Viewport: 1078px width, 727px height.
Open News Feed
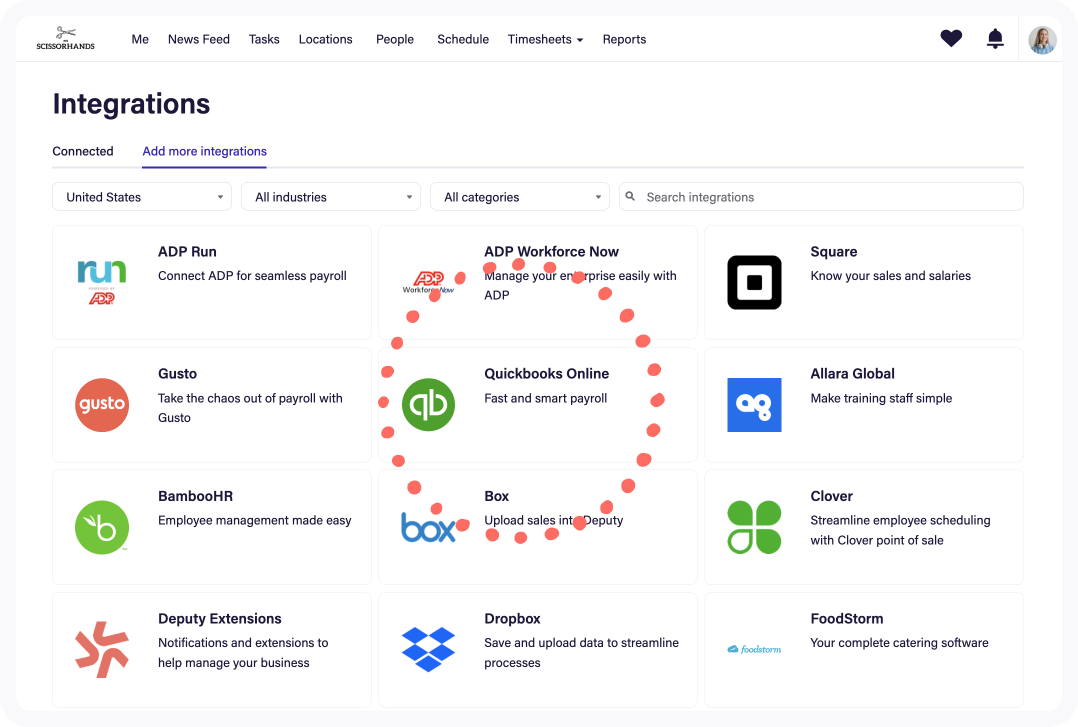point(199,39)
